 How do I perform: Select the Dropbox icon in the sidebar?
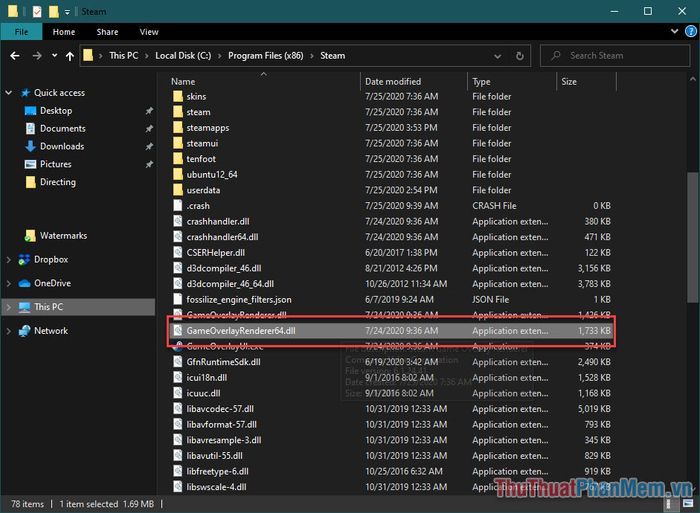(24, 259)
